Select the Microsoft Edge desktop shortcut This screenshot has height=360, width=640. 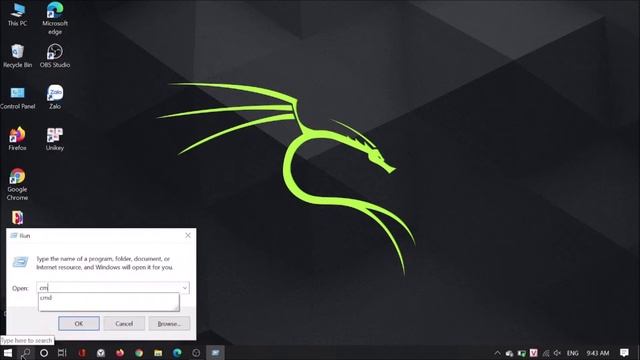coord(55,18)
